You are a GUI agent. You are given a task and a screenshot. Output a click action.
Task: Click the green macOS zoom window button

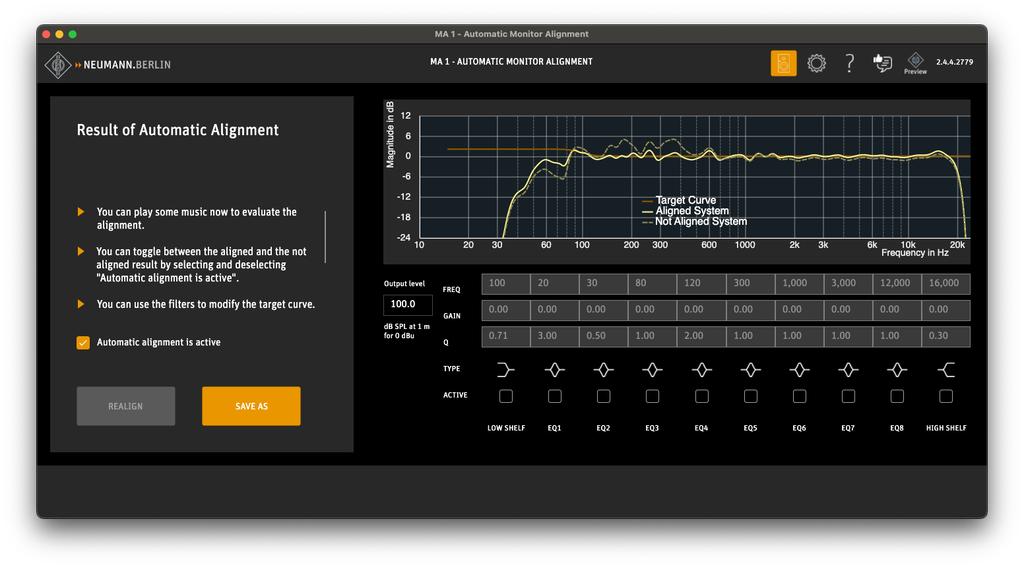[x=72, y=34]
